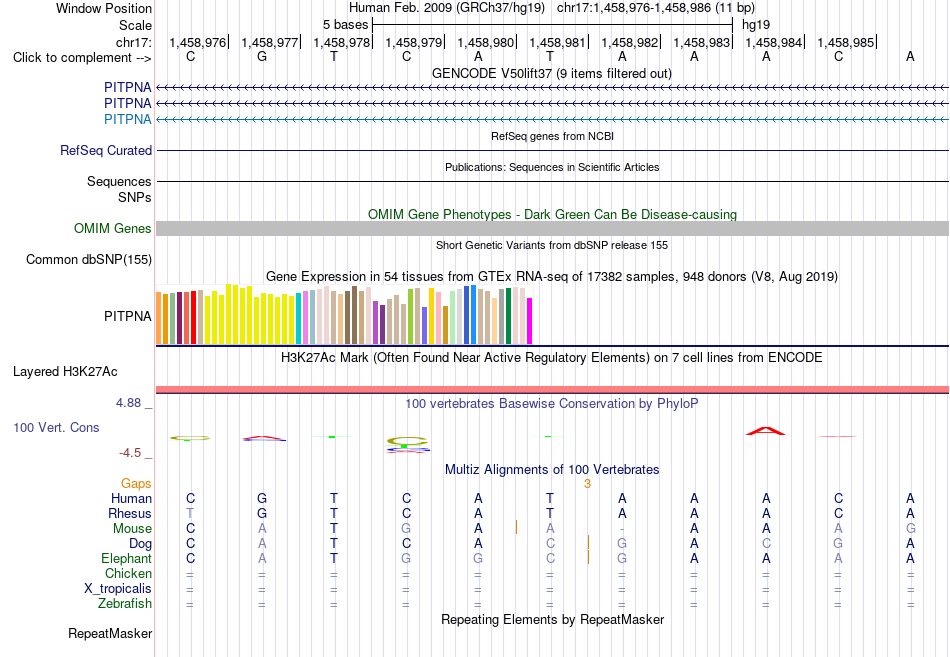The width and height of the screenshot is (950, 657).
Task: Click the 'hg19' label by the scale bar
Action: [756, 25]
